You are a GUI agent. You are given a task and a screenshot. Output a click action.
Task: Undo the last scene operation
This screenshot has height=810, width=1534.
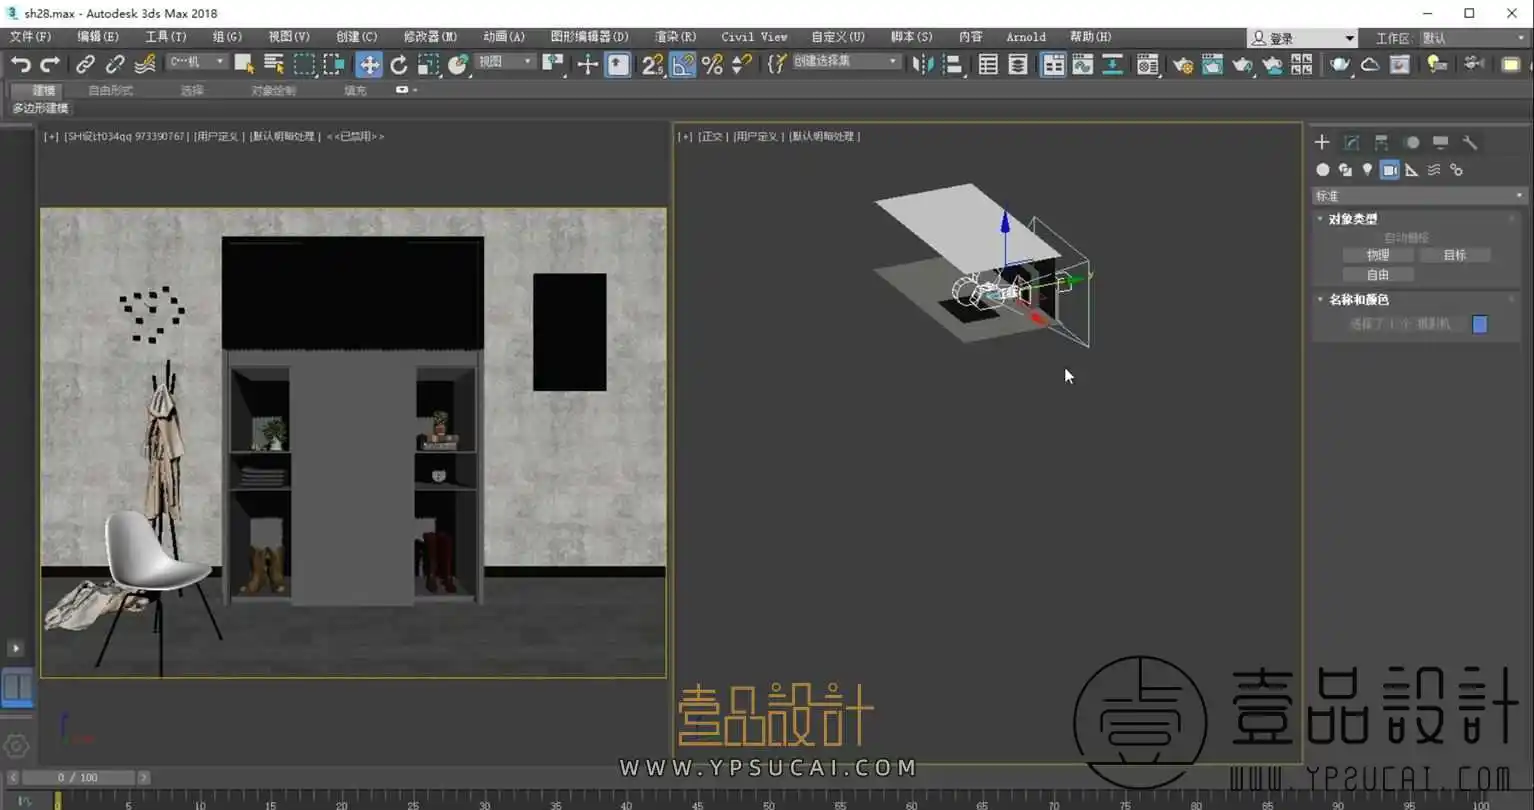tap(20, 64)
